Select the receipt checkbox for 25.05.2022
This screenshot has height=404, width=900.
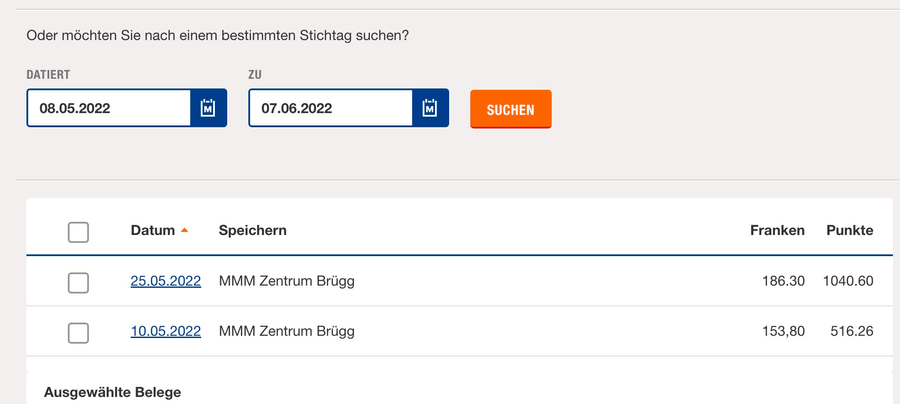click(x=78, y=283)
